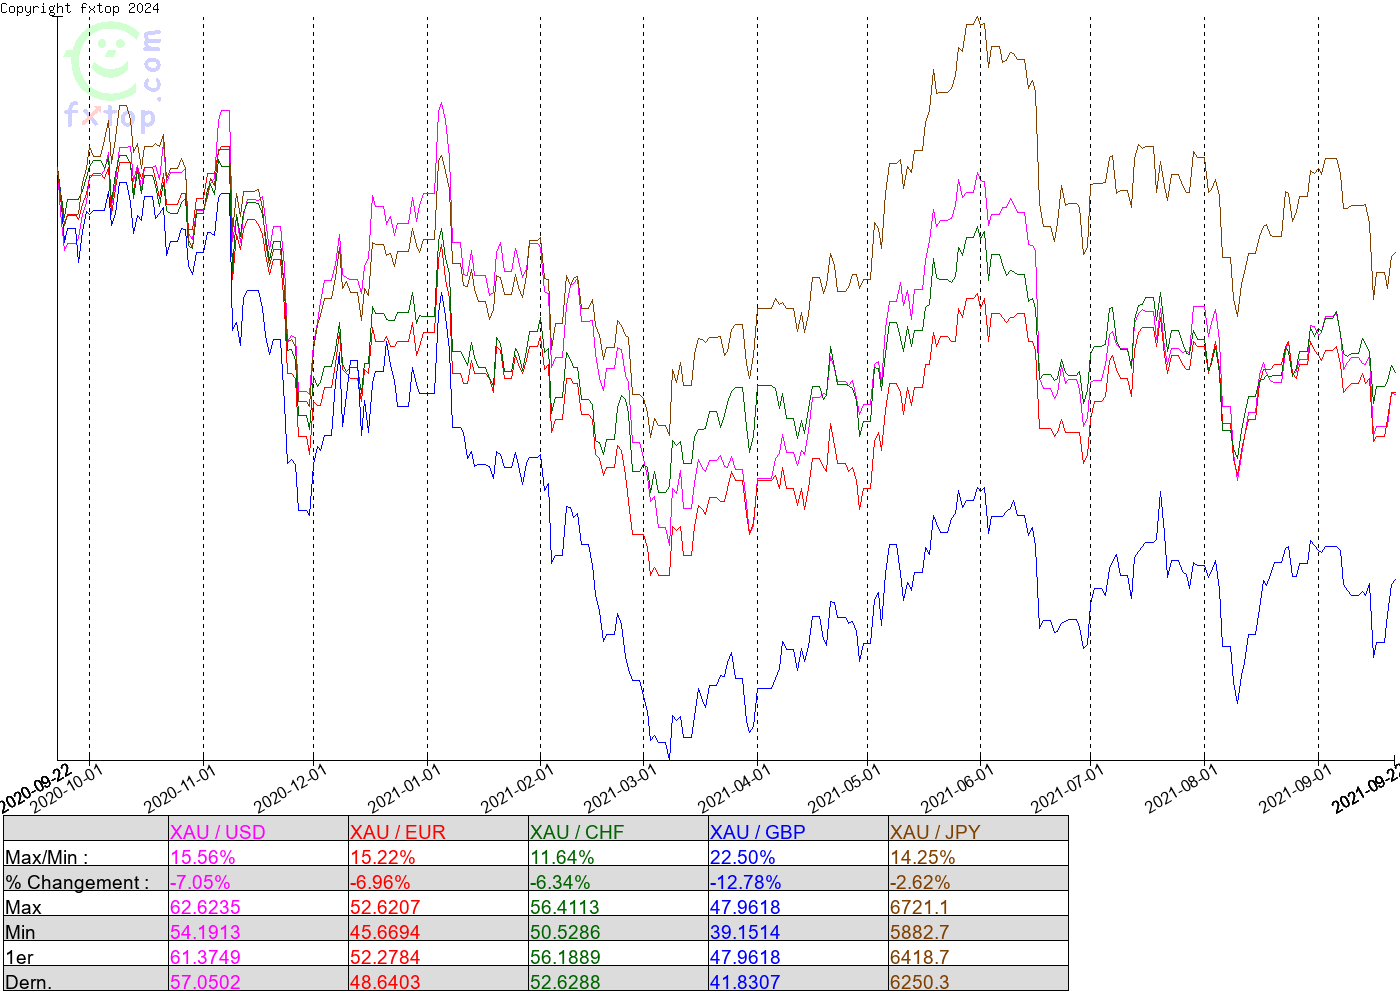Click the 47.9618 value in 1er row
The height and width of the screenshot is (1000, 1400).
745,957
